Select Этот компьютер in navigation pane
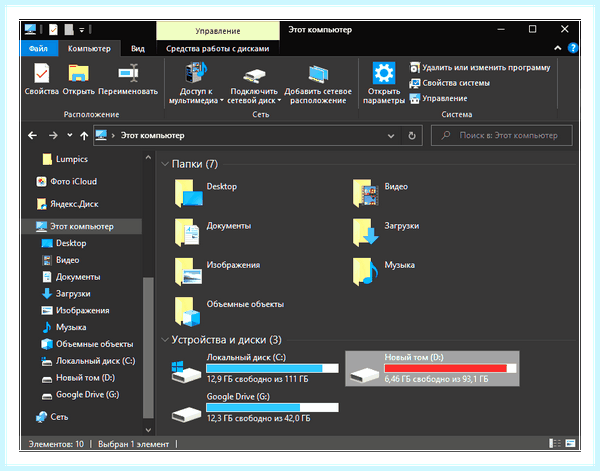The width and height of the screenshot is (600, 471). point(81,227)
